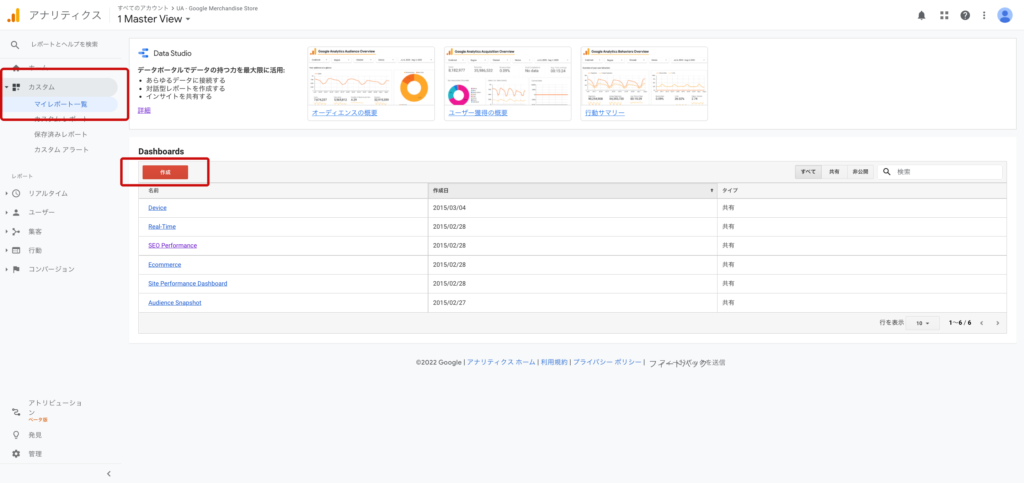
Task: Open the help question-mark icon
Action: (965, 16)
